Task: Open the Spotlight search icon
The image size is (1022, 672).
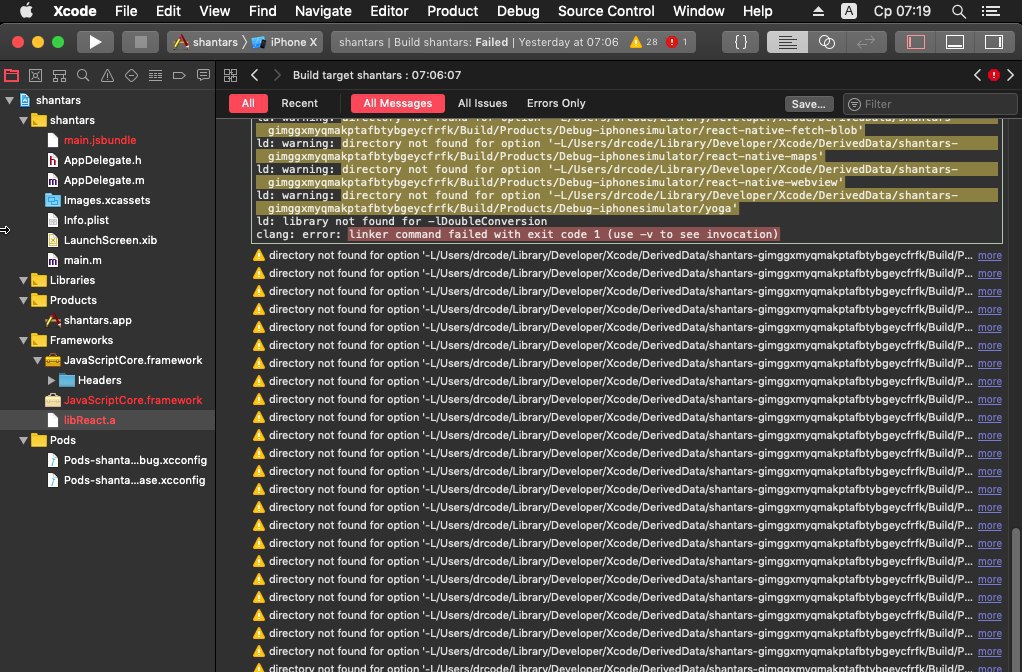Action: (x=958, y=11)
